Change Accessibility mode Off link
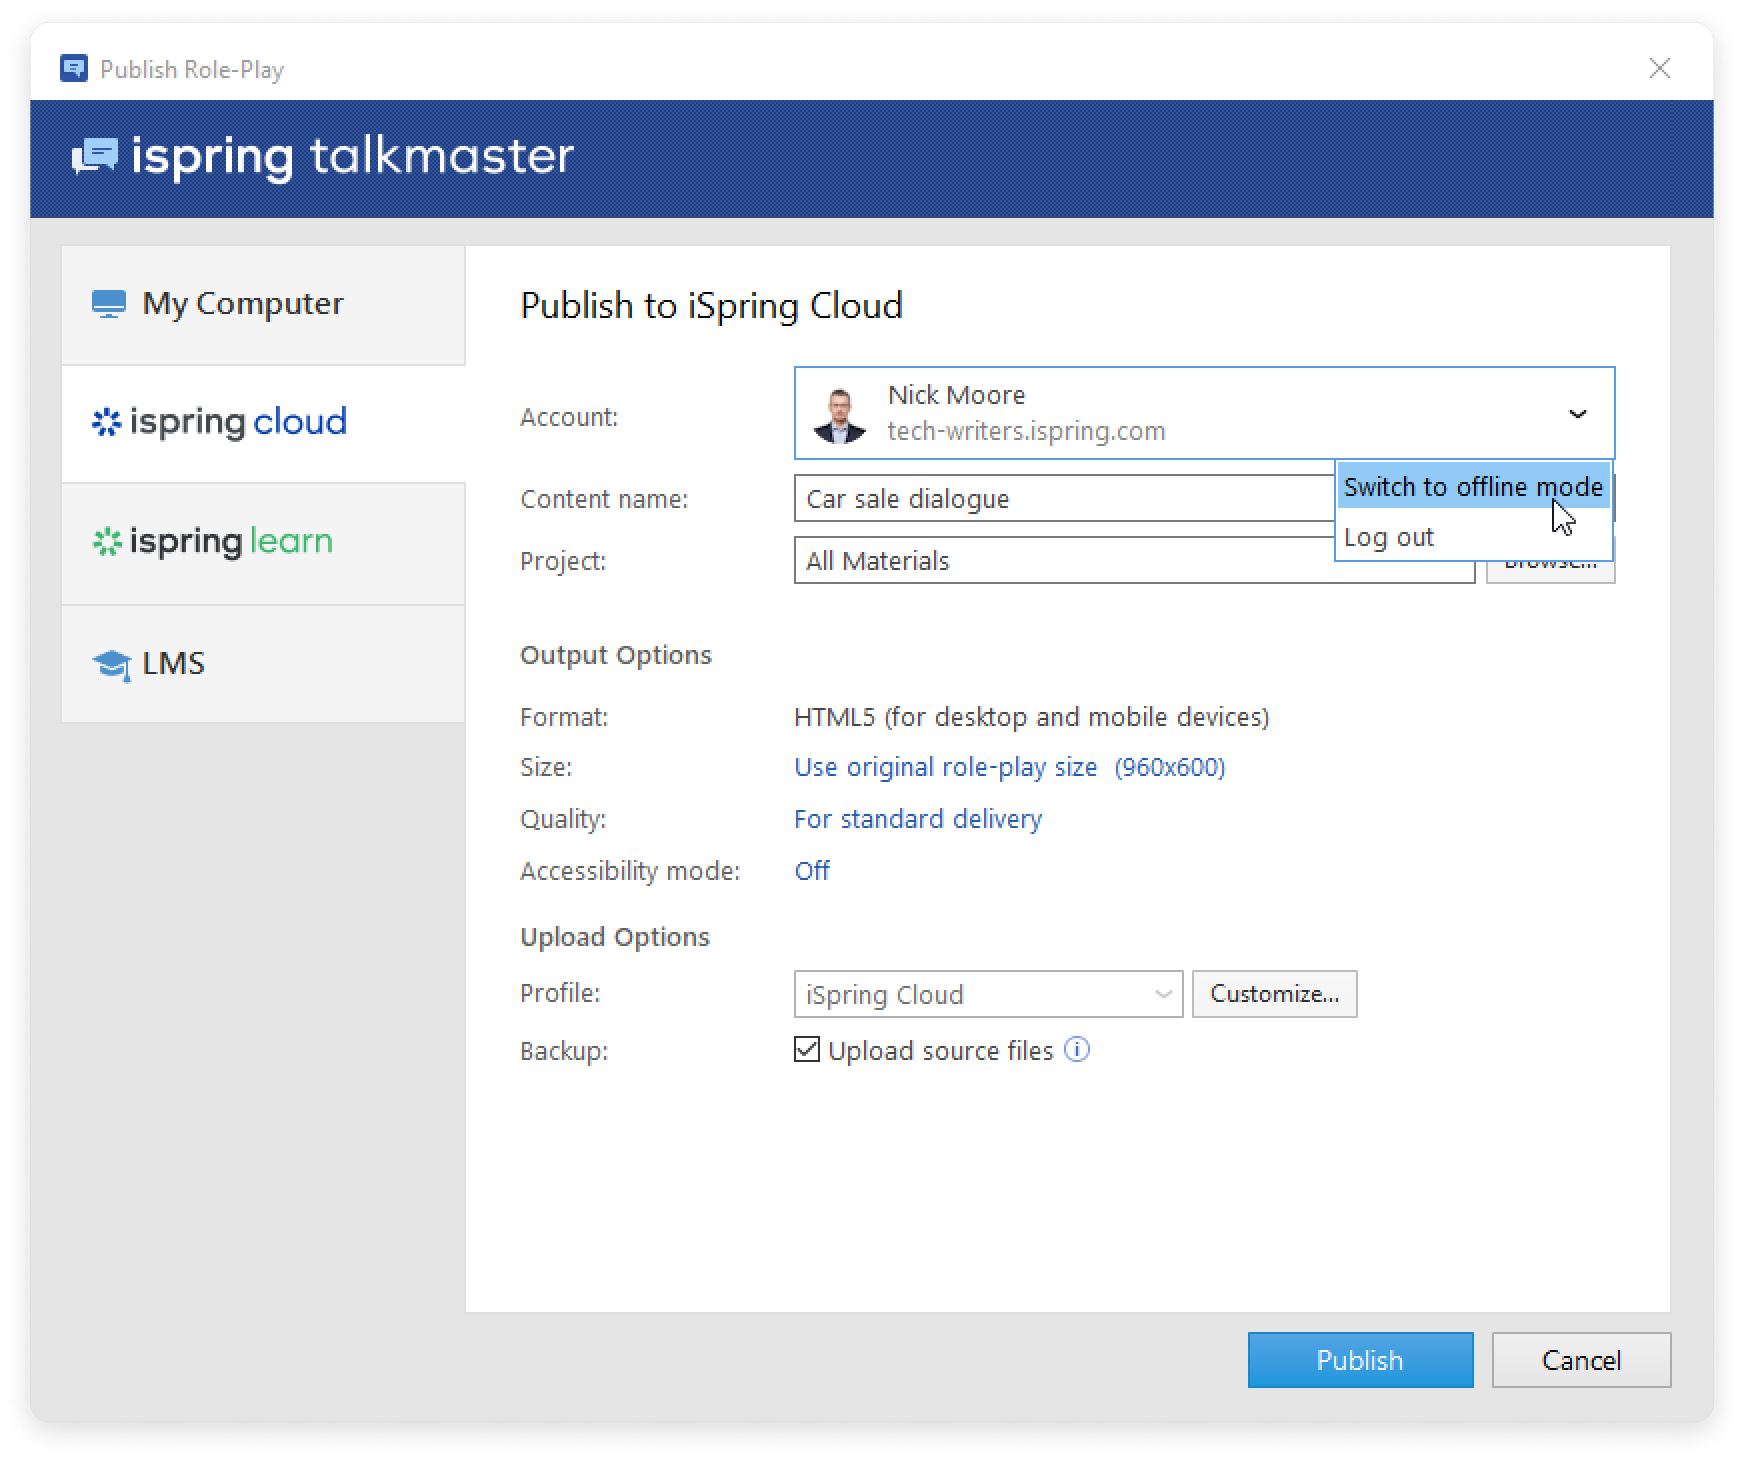The width and height of the screenshot is (1744, 1460). point(812,871)
